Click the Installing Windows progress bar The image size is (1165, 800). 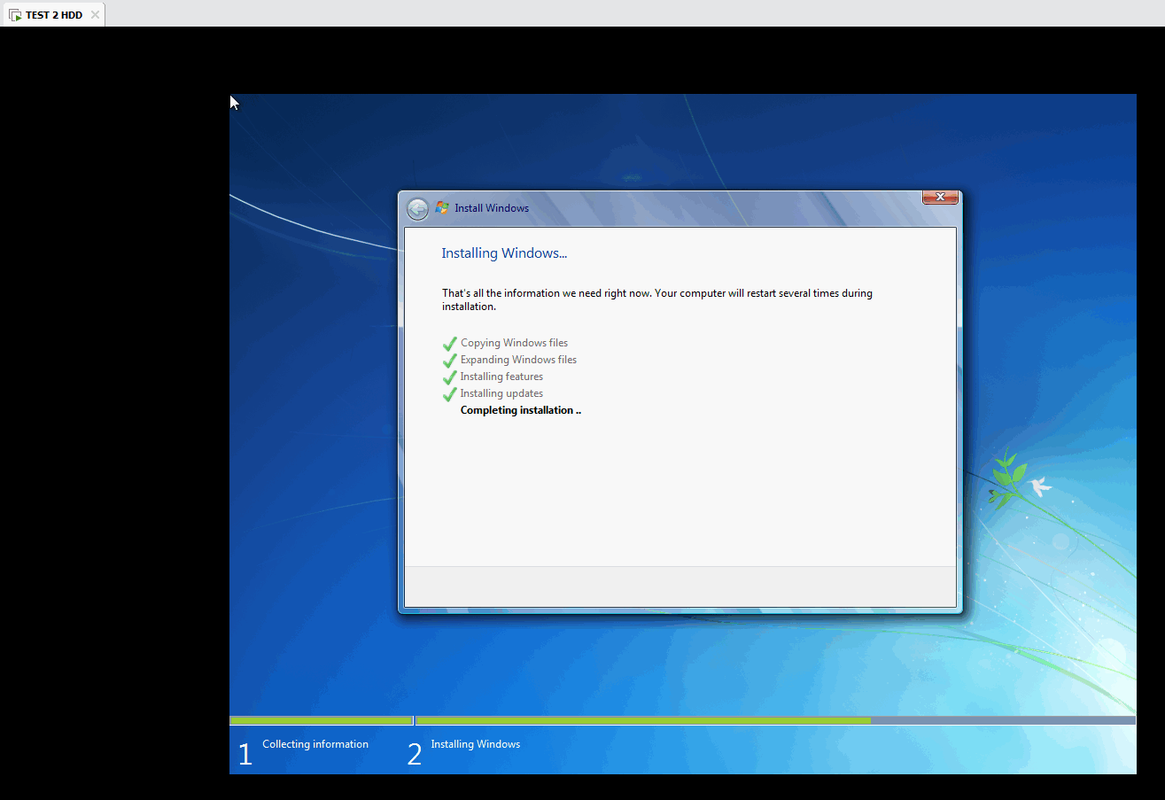(x=775, y=721)
